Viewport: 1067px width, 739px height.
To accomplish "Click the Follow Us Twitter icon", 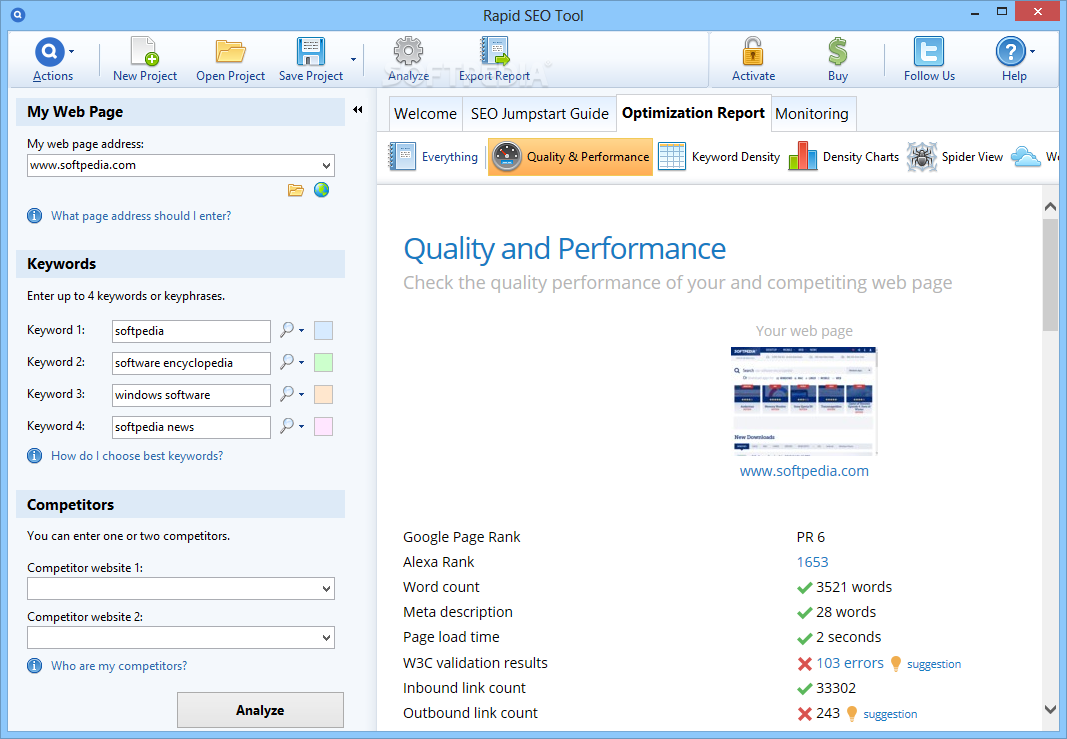I will click(x=929, y=52).
